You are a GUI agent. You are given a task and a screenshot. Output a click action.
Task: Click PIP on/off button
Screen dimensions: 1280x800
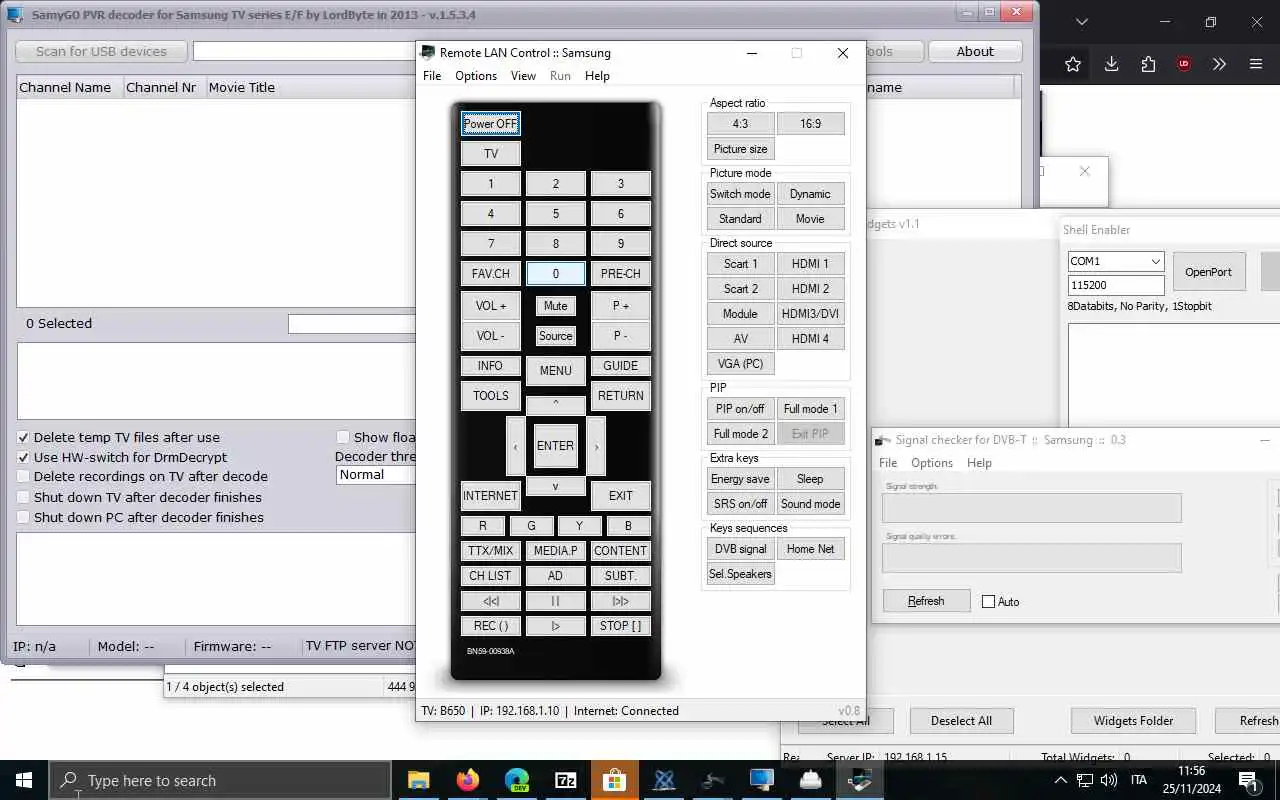[740, 409]
